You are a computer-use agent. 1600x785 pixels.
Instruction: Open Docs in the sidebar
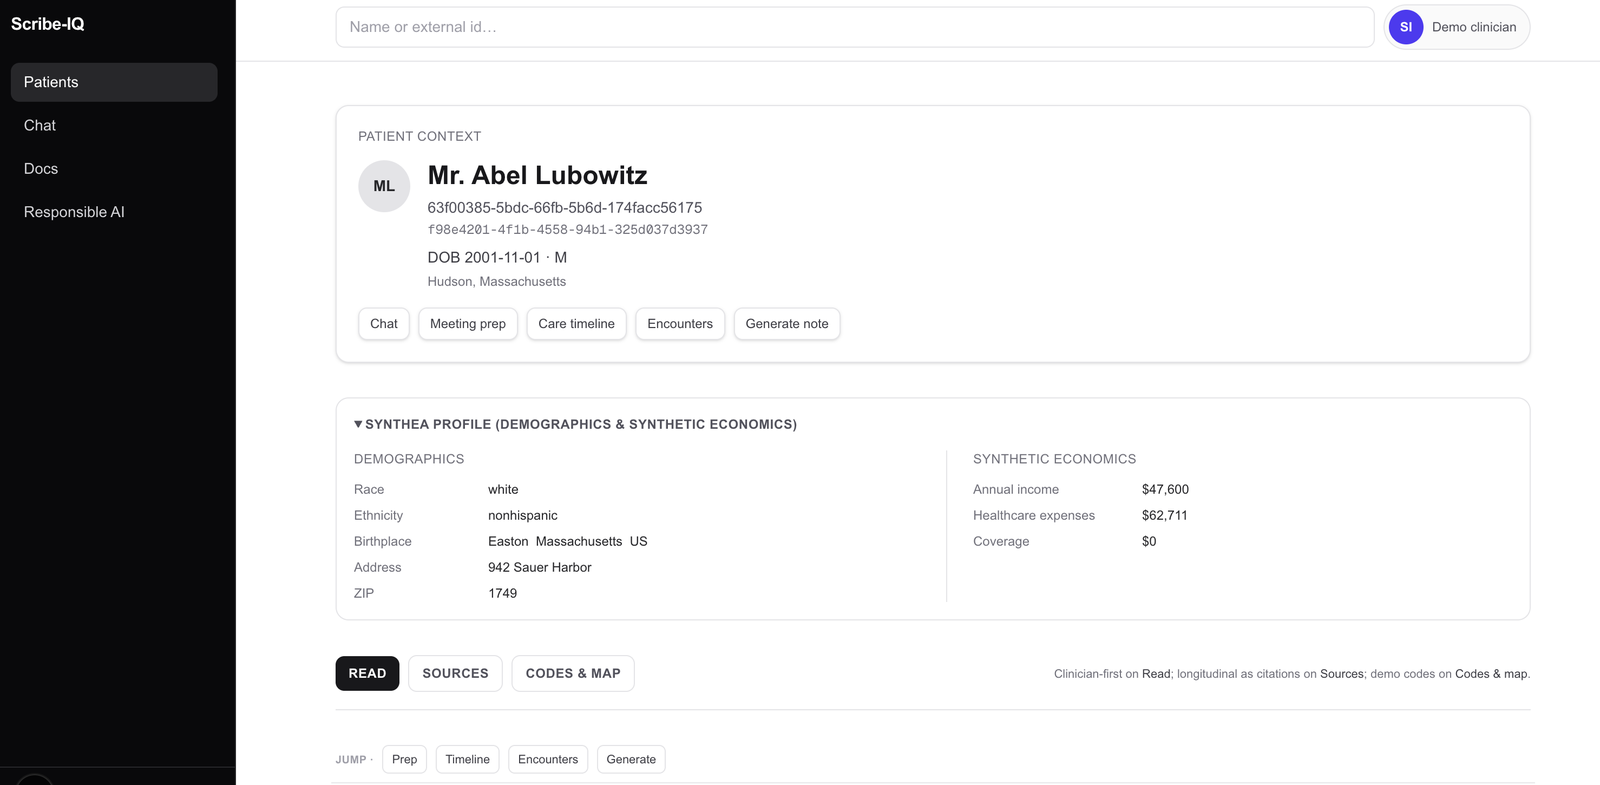tap(114, 169)
